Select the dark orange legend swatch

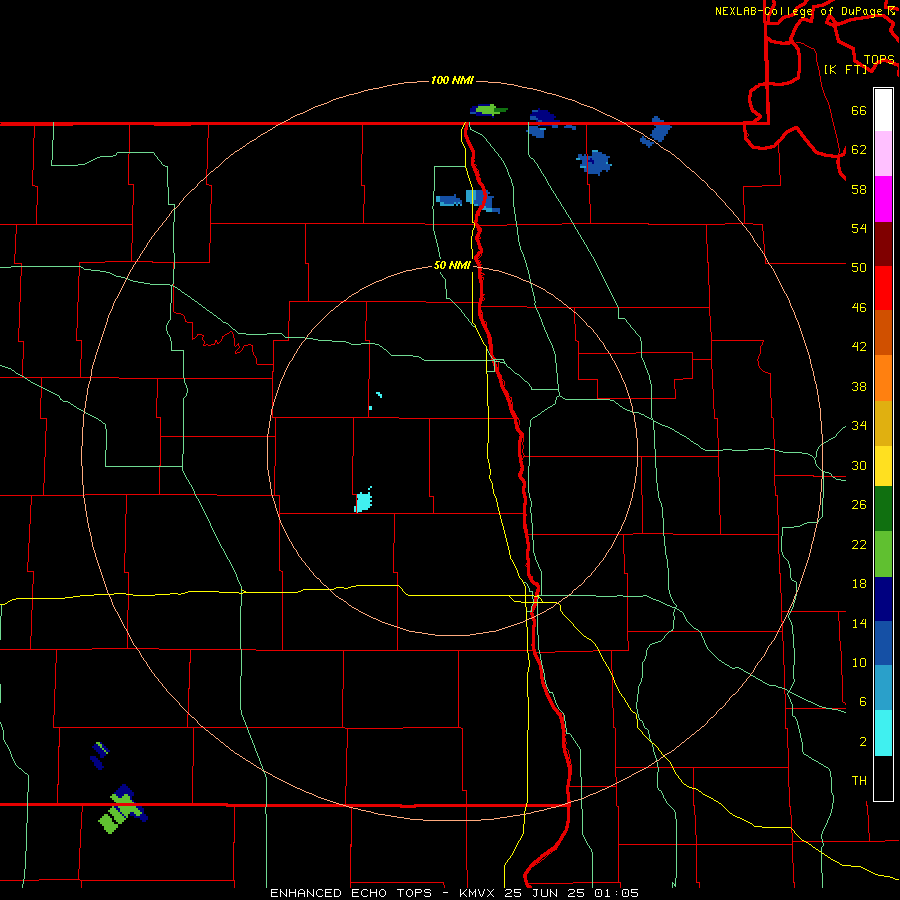coord(883,332)
